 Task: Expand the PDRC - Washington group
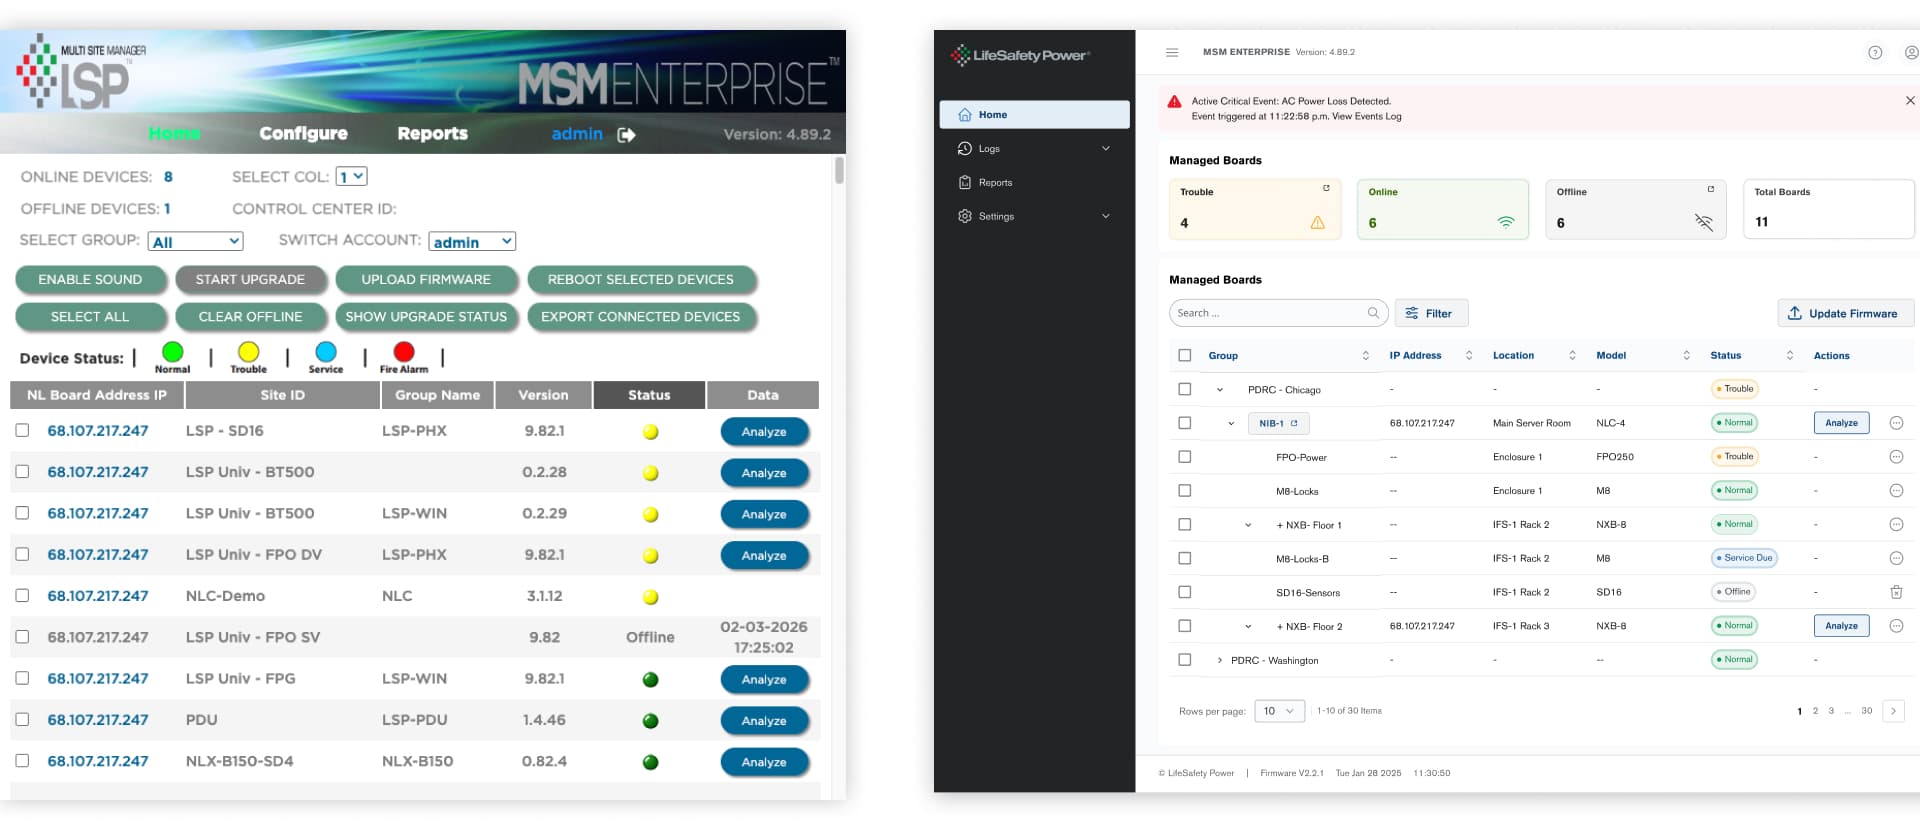[1220, 660]
